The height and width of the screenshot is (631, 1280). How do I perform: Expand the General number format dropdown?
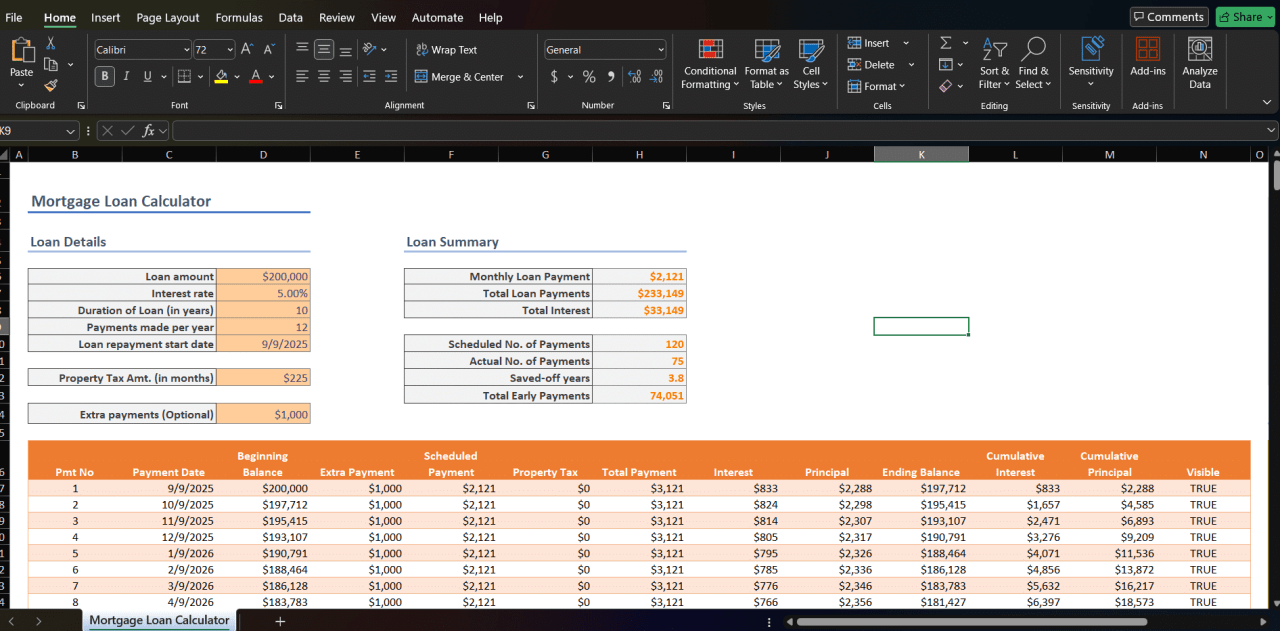(x=661, y=49)
